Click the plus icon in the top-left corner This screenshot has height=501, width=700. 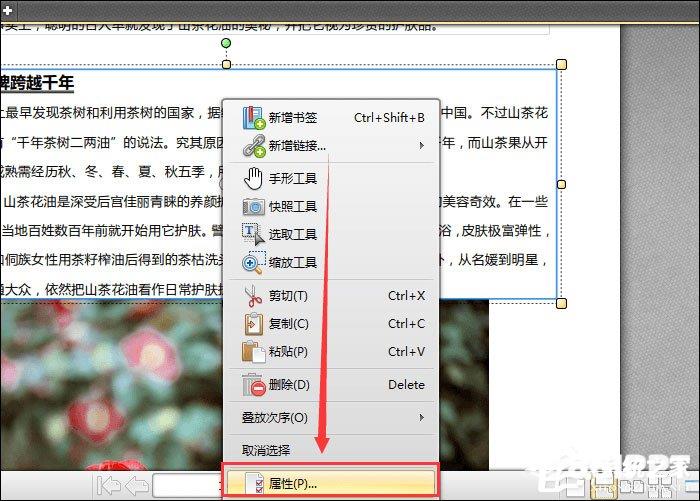pos(8,11)
